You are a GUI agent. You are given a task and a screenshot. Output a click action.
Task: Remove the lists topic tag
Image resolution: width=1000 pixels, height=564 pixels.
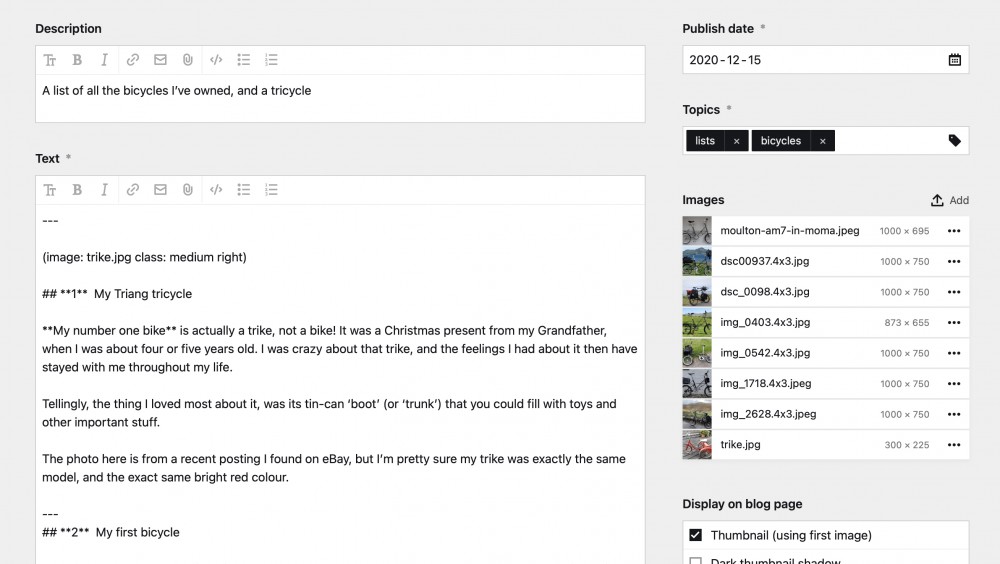coord(736,141)
